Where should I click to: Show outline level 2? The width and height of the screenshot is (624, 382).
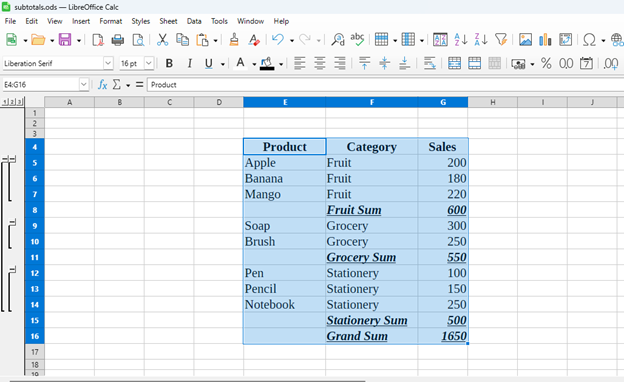[x=12, y=102]
